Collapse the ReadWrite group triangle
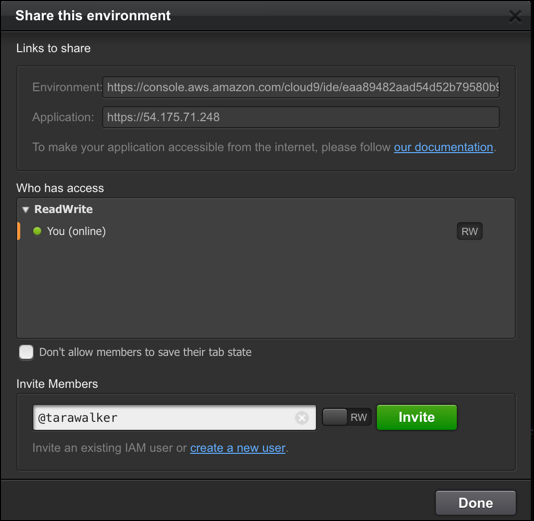534x521 pixels. tap(25, 209)
